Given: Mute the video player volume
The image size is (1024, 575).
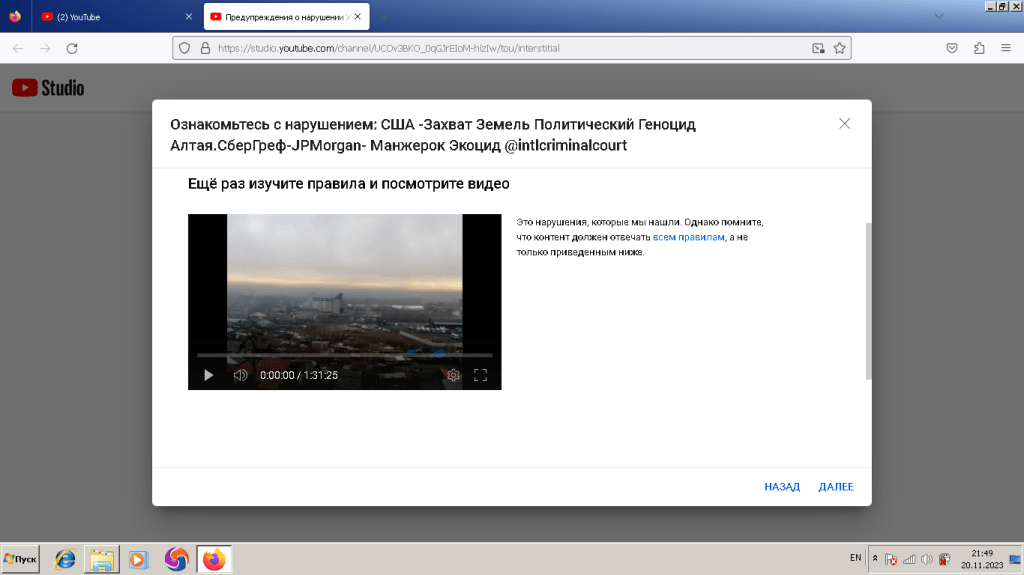Looking at the screenshot, I should point(240,375).
